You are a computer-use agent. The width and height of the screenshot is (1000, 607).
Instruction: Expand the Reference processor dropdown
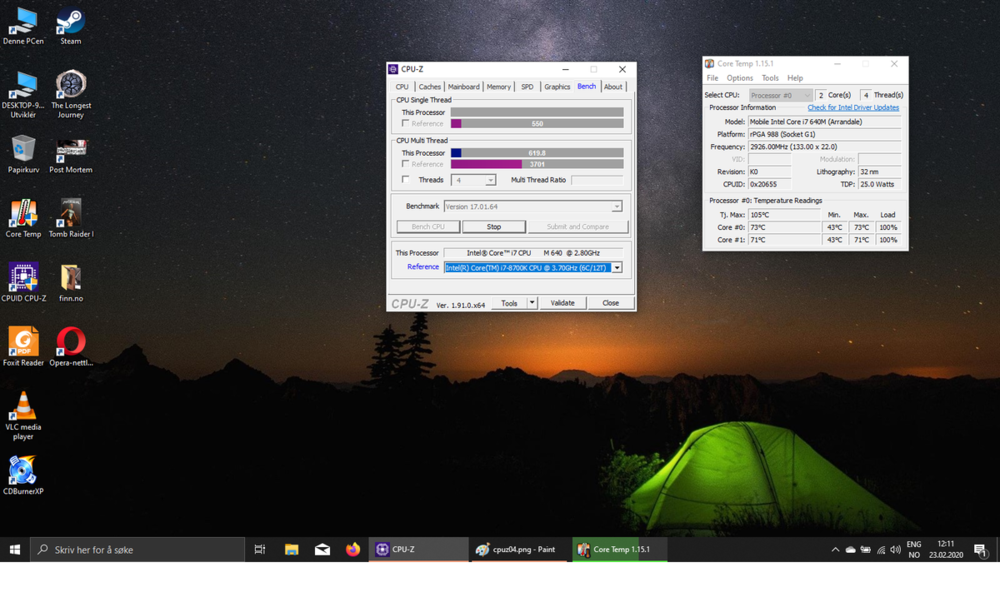(x=617, y=268)
